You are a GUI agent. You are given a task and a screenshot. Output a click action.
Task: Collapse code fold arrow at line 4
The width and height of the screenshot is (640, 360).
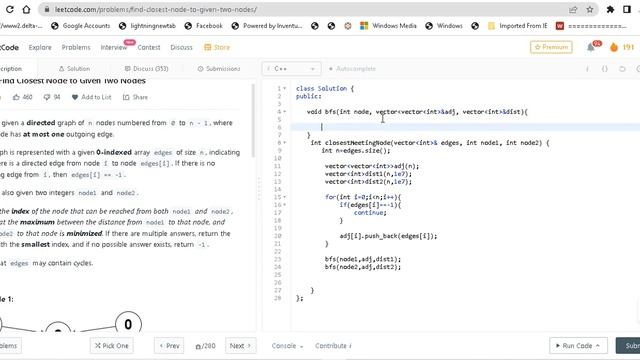(284, 112)
